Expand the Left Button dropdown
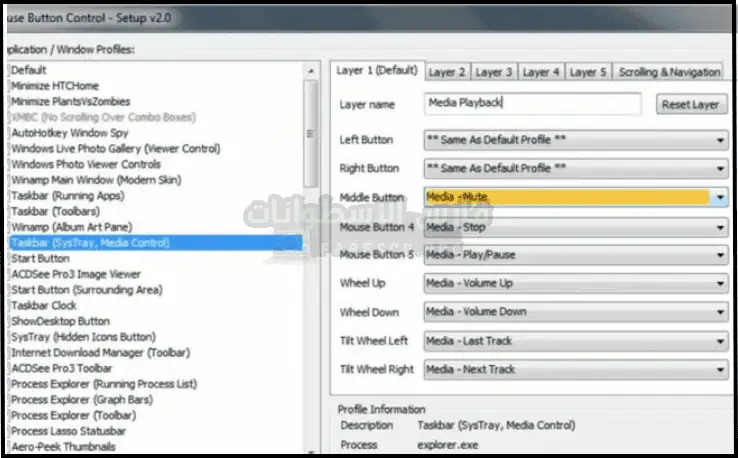Viewport: 738px width, 458px height. point(720,141)
